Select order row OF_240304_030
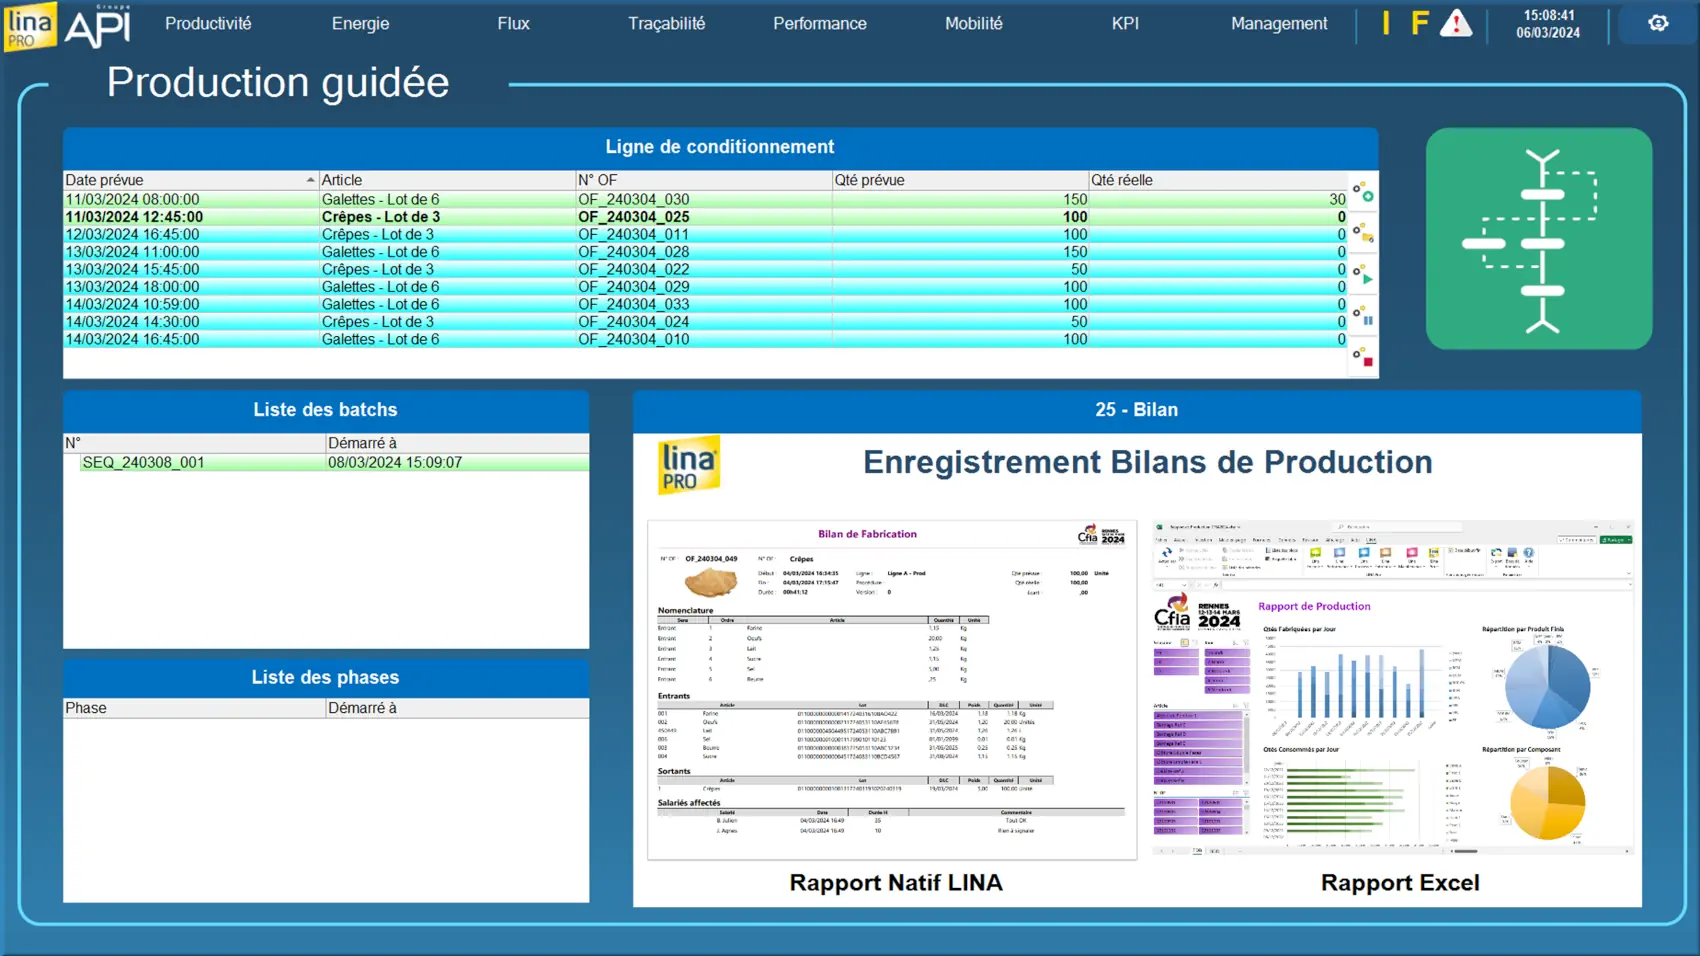The width and height of the screenshot is (1700, 956). pyautogui.click(x=632, y=200)
